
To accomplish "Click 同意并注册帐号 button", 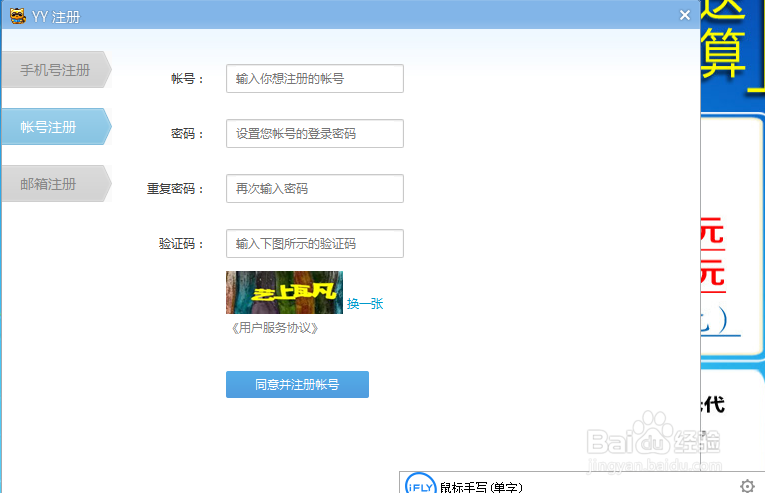I will point(297,385).
